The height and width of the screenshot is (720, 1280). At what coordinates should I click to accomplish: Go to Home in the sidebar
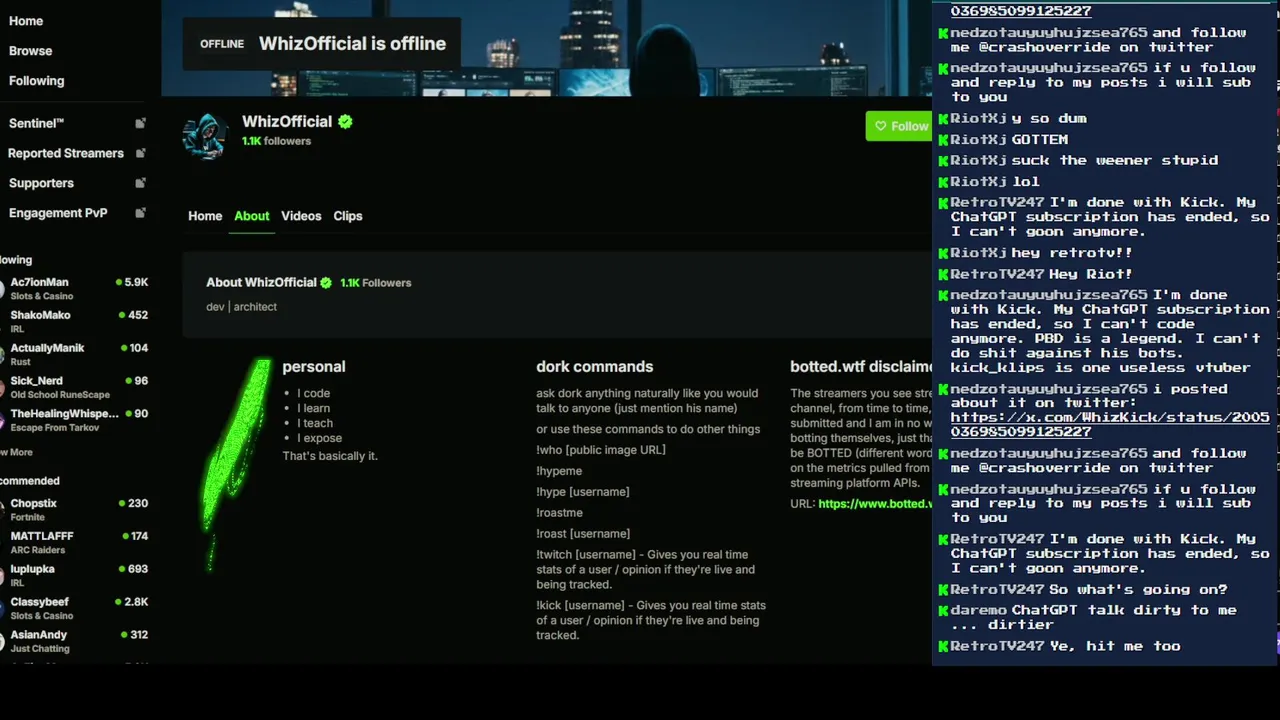click(x=26, y=21)
